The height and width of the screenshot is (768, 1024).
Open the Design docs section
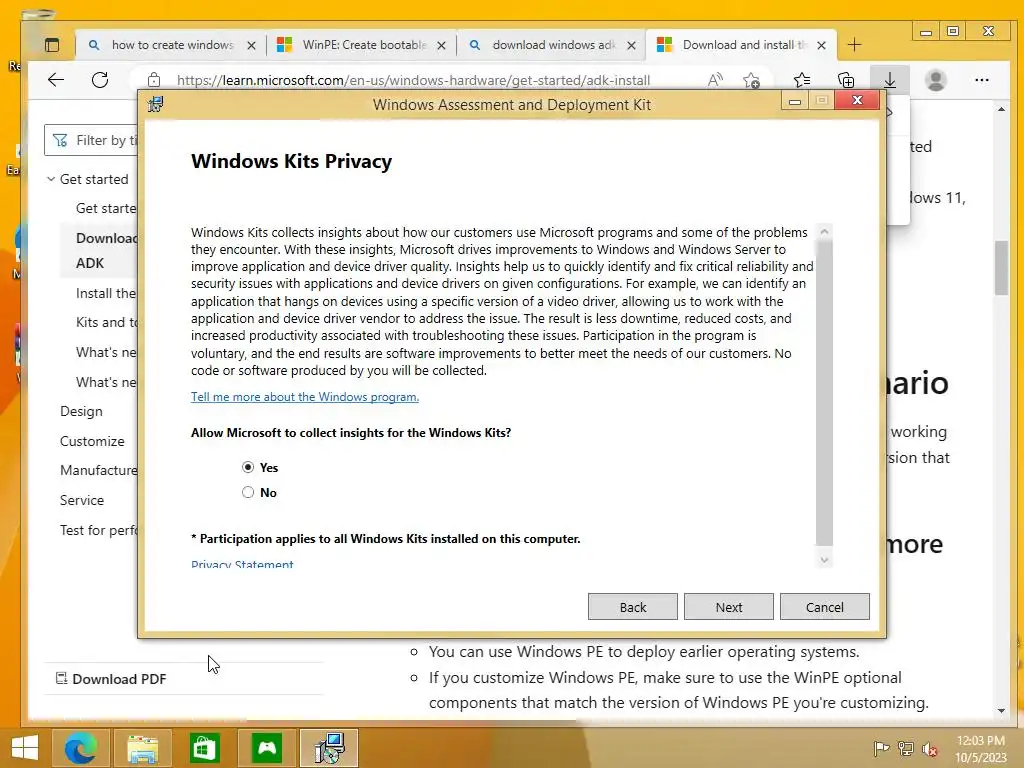[x=81, y=411]
